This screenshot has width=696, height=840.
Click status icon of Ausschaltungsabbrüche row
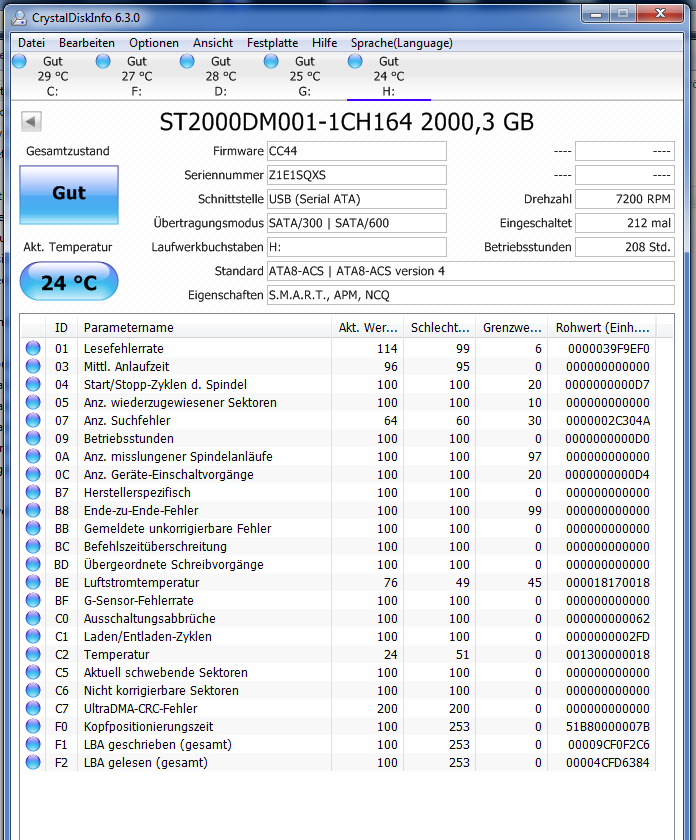click(x=33, y=618)
